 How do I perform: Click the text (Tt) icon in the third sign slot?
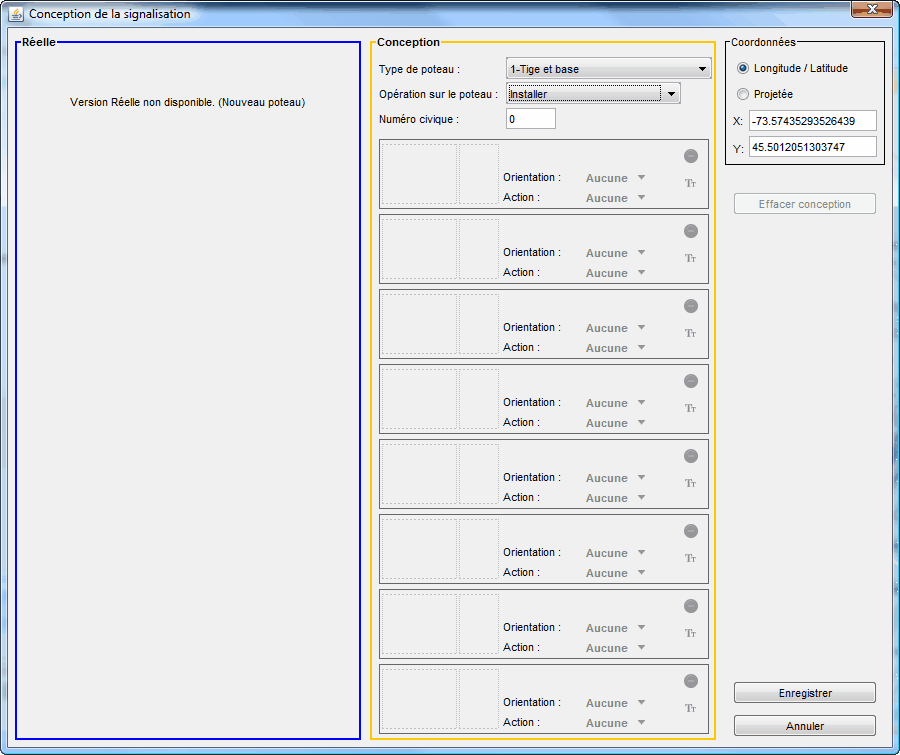pyautogui.click(x=690, y=333)
